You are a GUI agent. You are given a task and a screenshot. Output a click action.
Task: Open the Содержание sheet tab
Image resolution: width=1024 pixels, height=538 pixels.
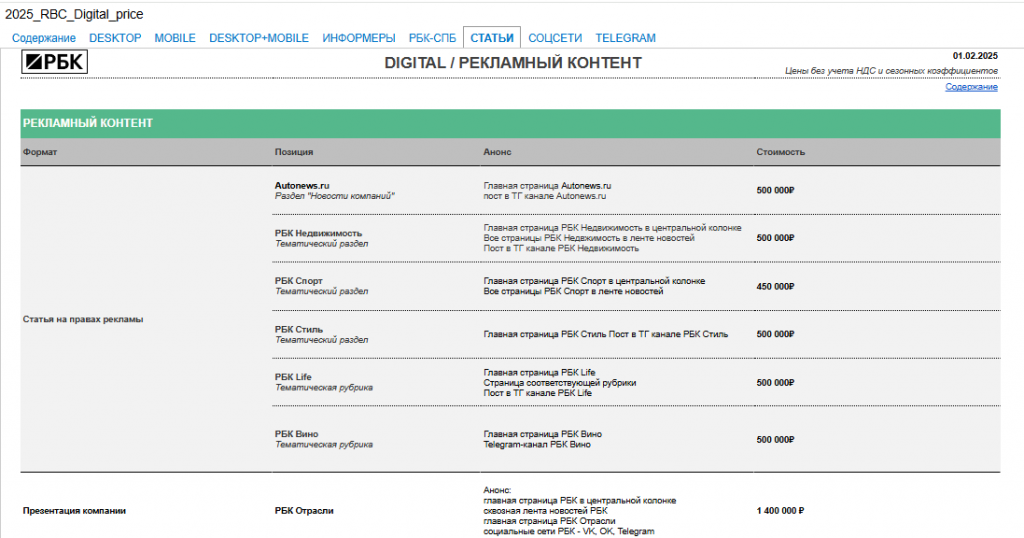[x=44, y=38]
